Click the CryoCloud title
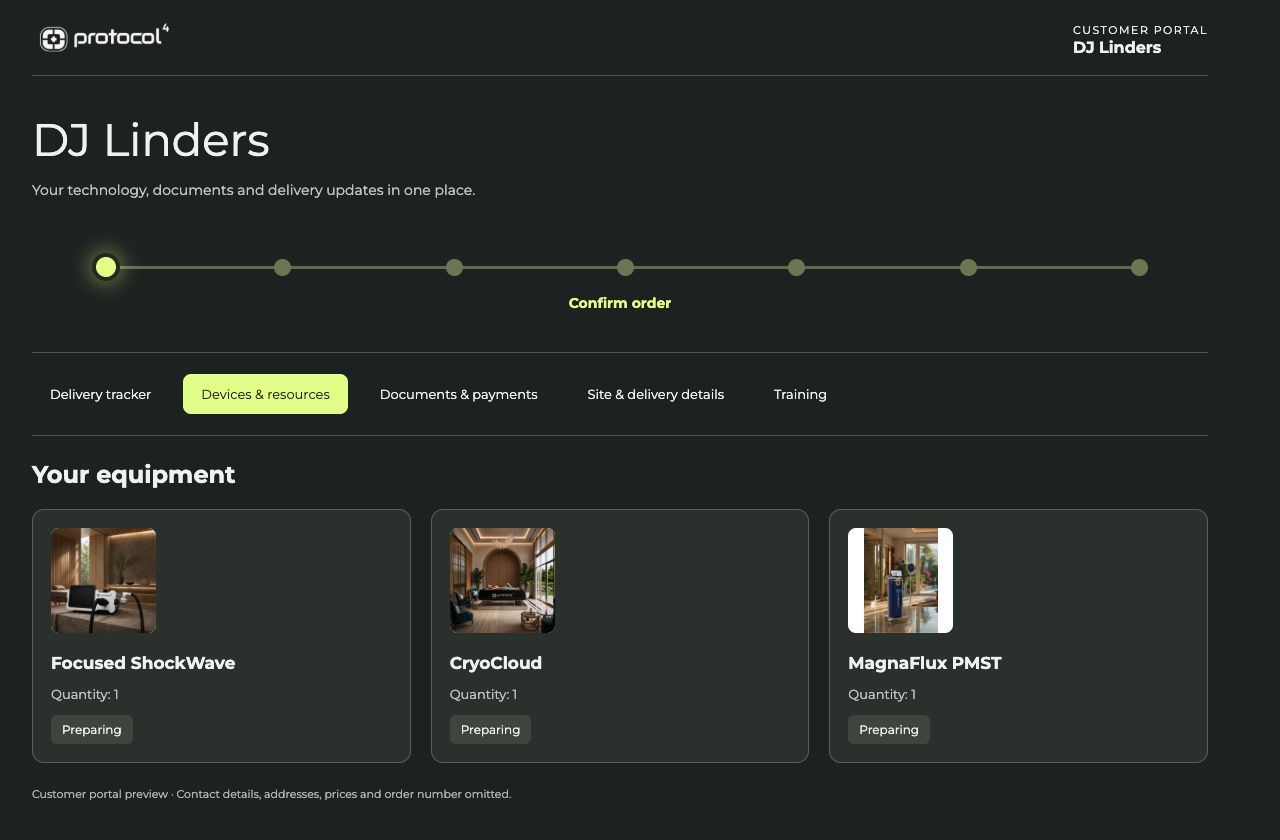This screenshot has height=840, width=1280. coord(496,663)
